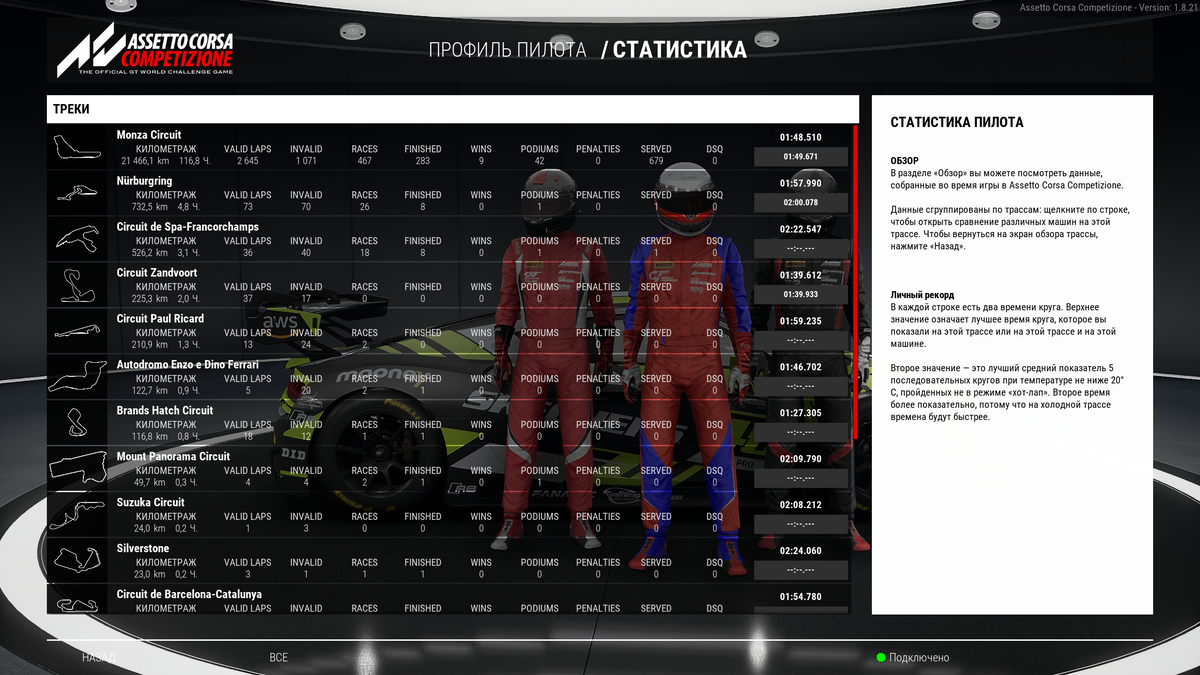
Task: Open the Circuit de Spa-Francorchamps row title
Action: tap(188, 227)
